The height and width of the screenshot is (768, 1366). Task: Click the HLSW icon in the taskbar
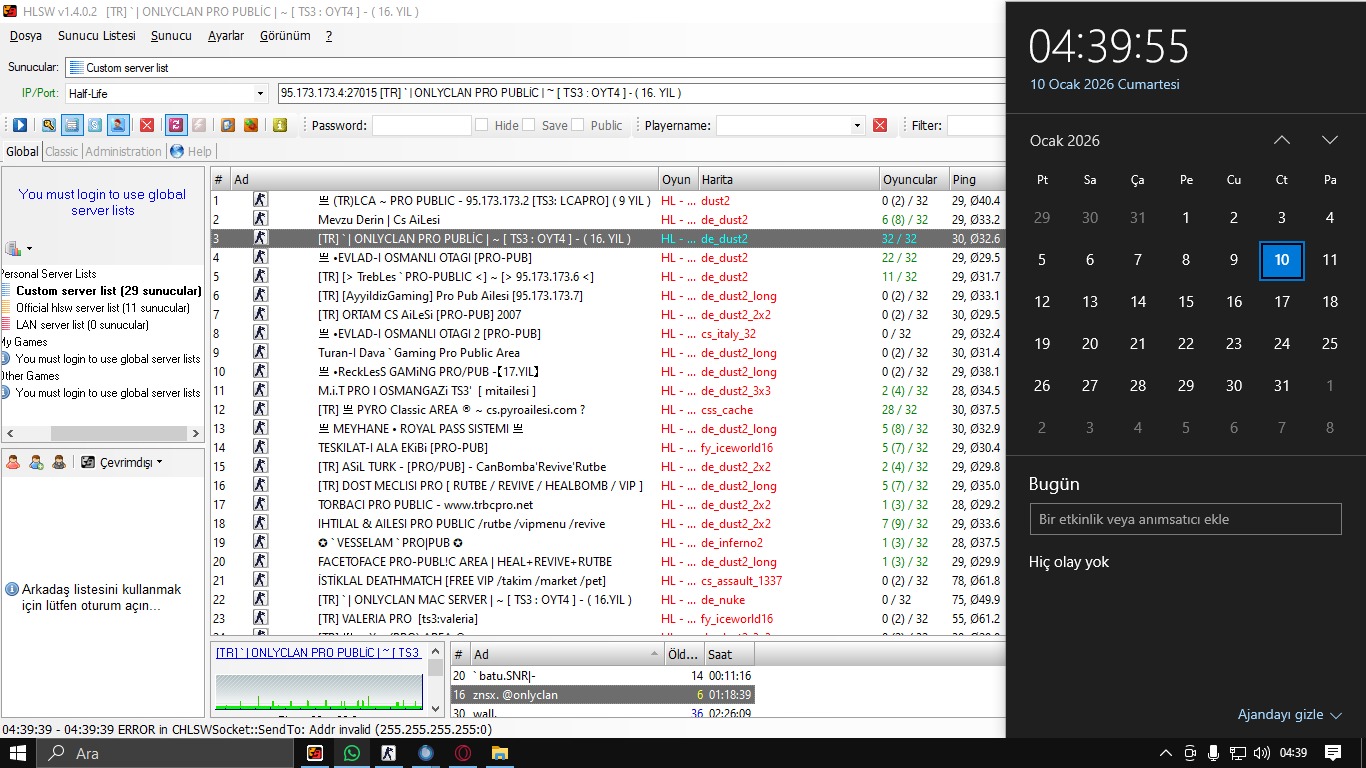tap(315, 753)
